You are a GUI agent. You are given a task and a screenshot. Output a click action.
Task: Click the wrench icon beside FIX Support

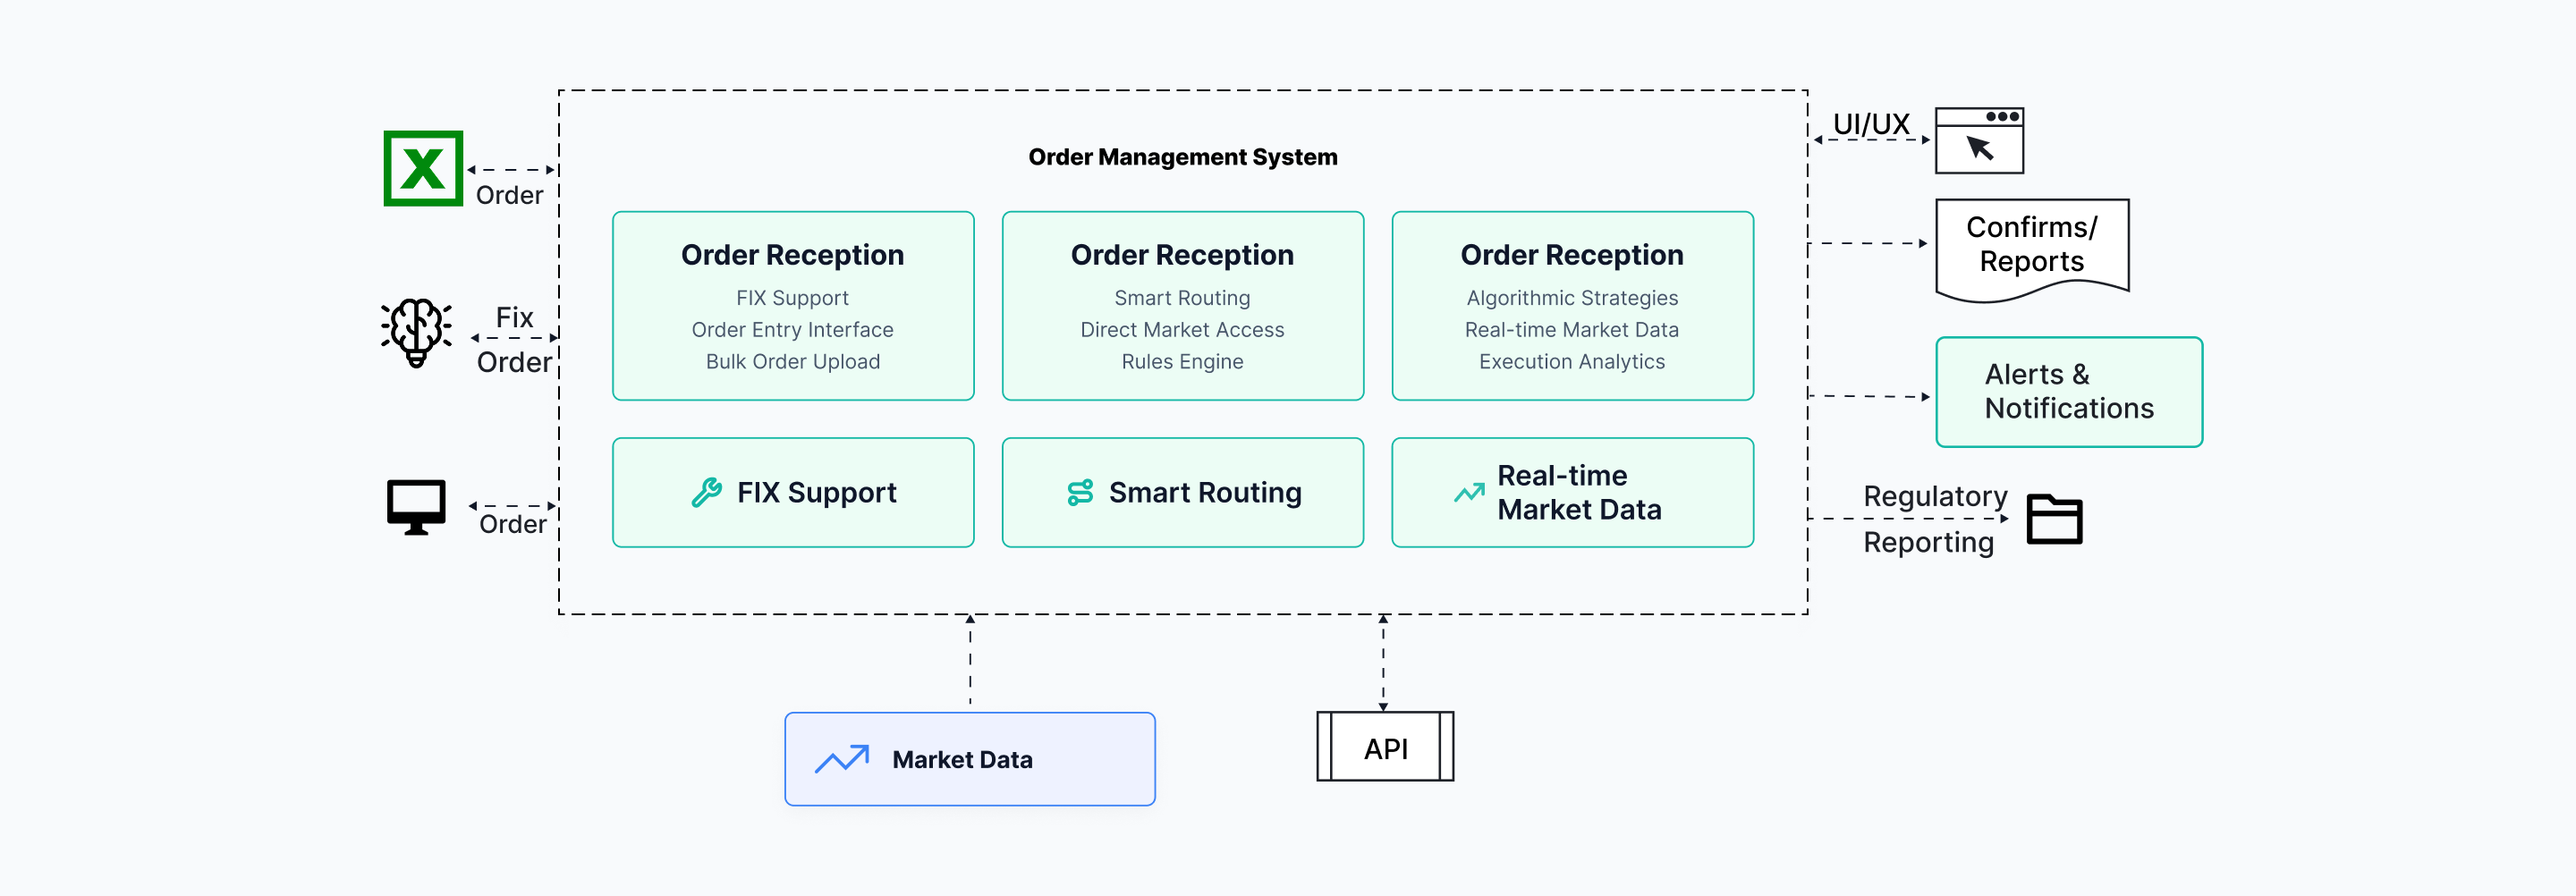point(707,492)
